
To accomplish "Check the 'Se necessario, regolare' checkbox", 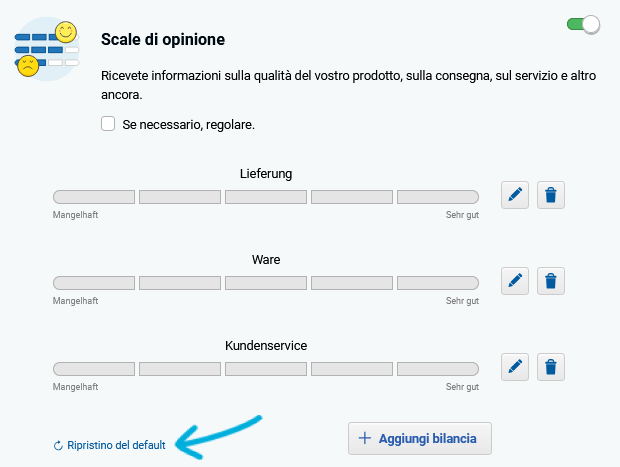I will tap(108, 124).
